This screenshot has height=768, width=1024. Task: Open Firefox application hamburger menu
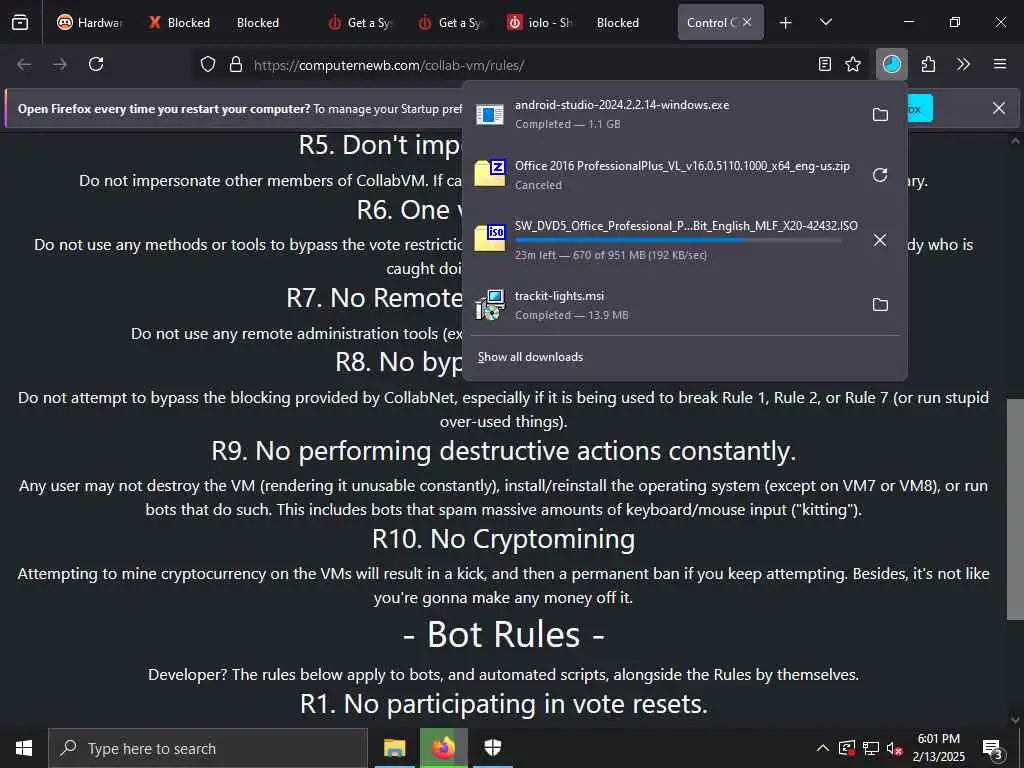click(1000, 64)
